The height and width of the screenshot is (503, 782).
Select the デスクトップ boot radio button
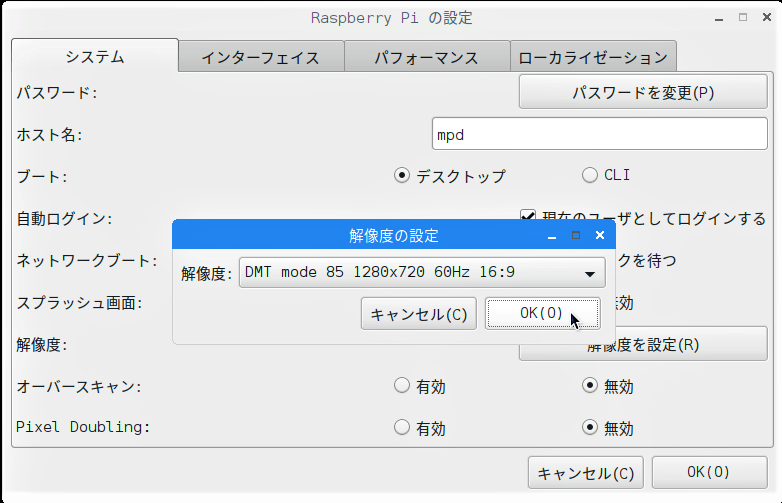401,175
